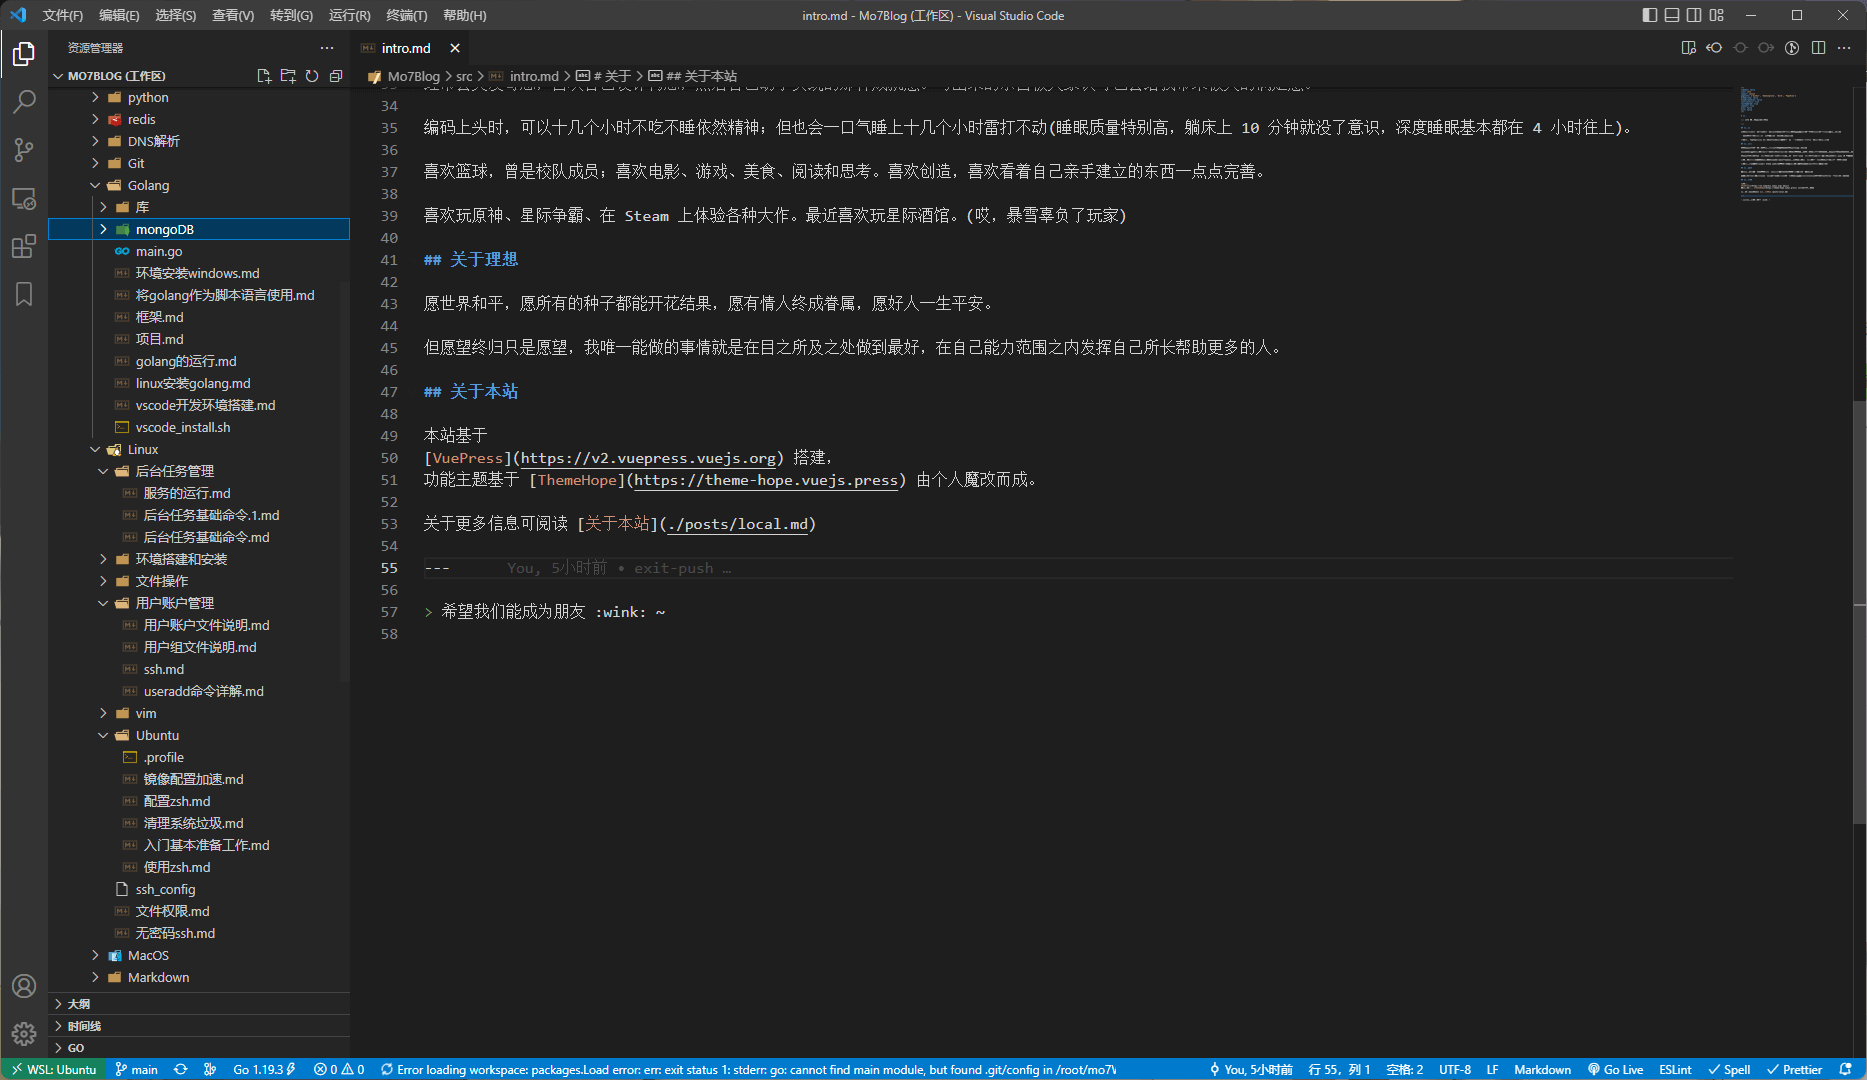
Task: Click the main git branch indicator
Action: click(137, 1069)
